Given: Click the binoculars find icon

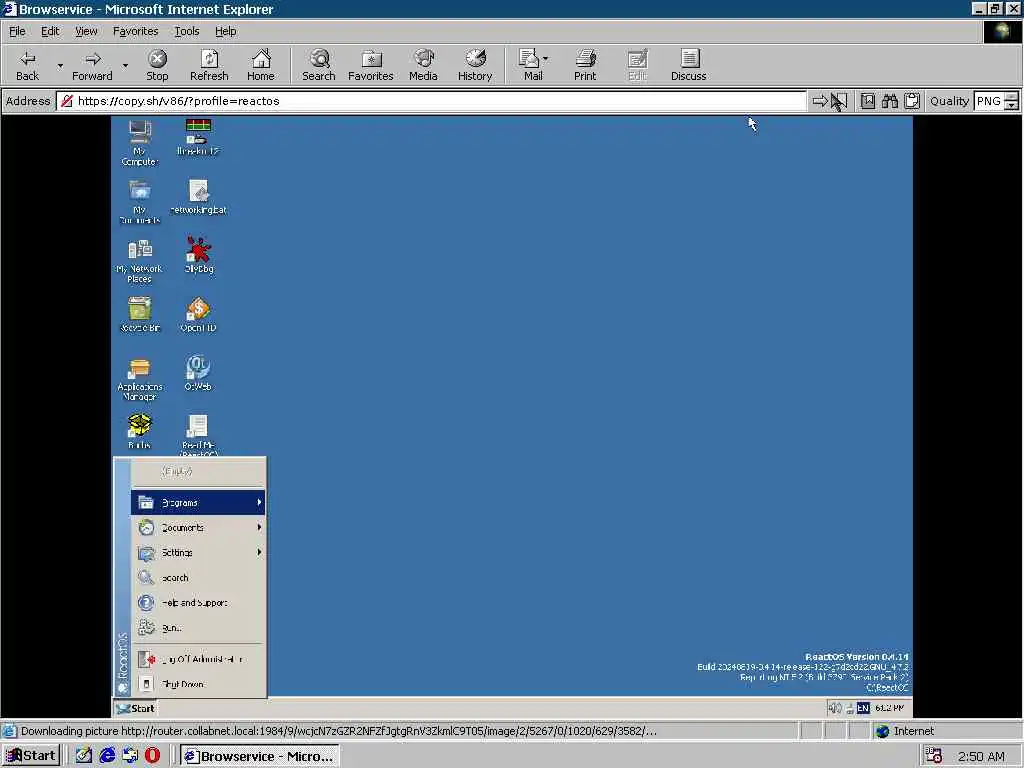Looking at the screenshot, I should pos(889,101).
